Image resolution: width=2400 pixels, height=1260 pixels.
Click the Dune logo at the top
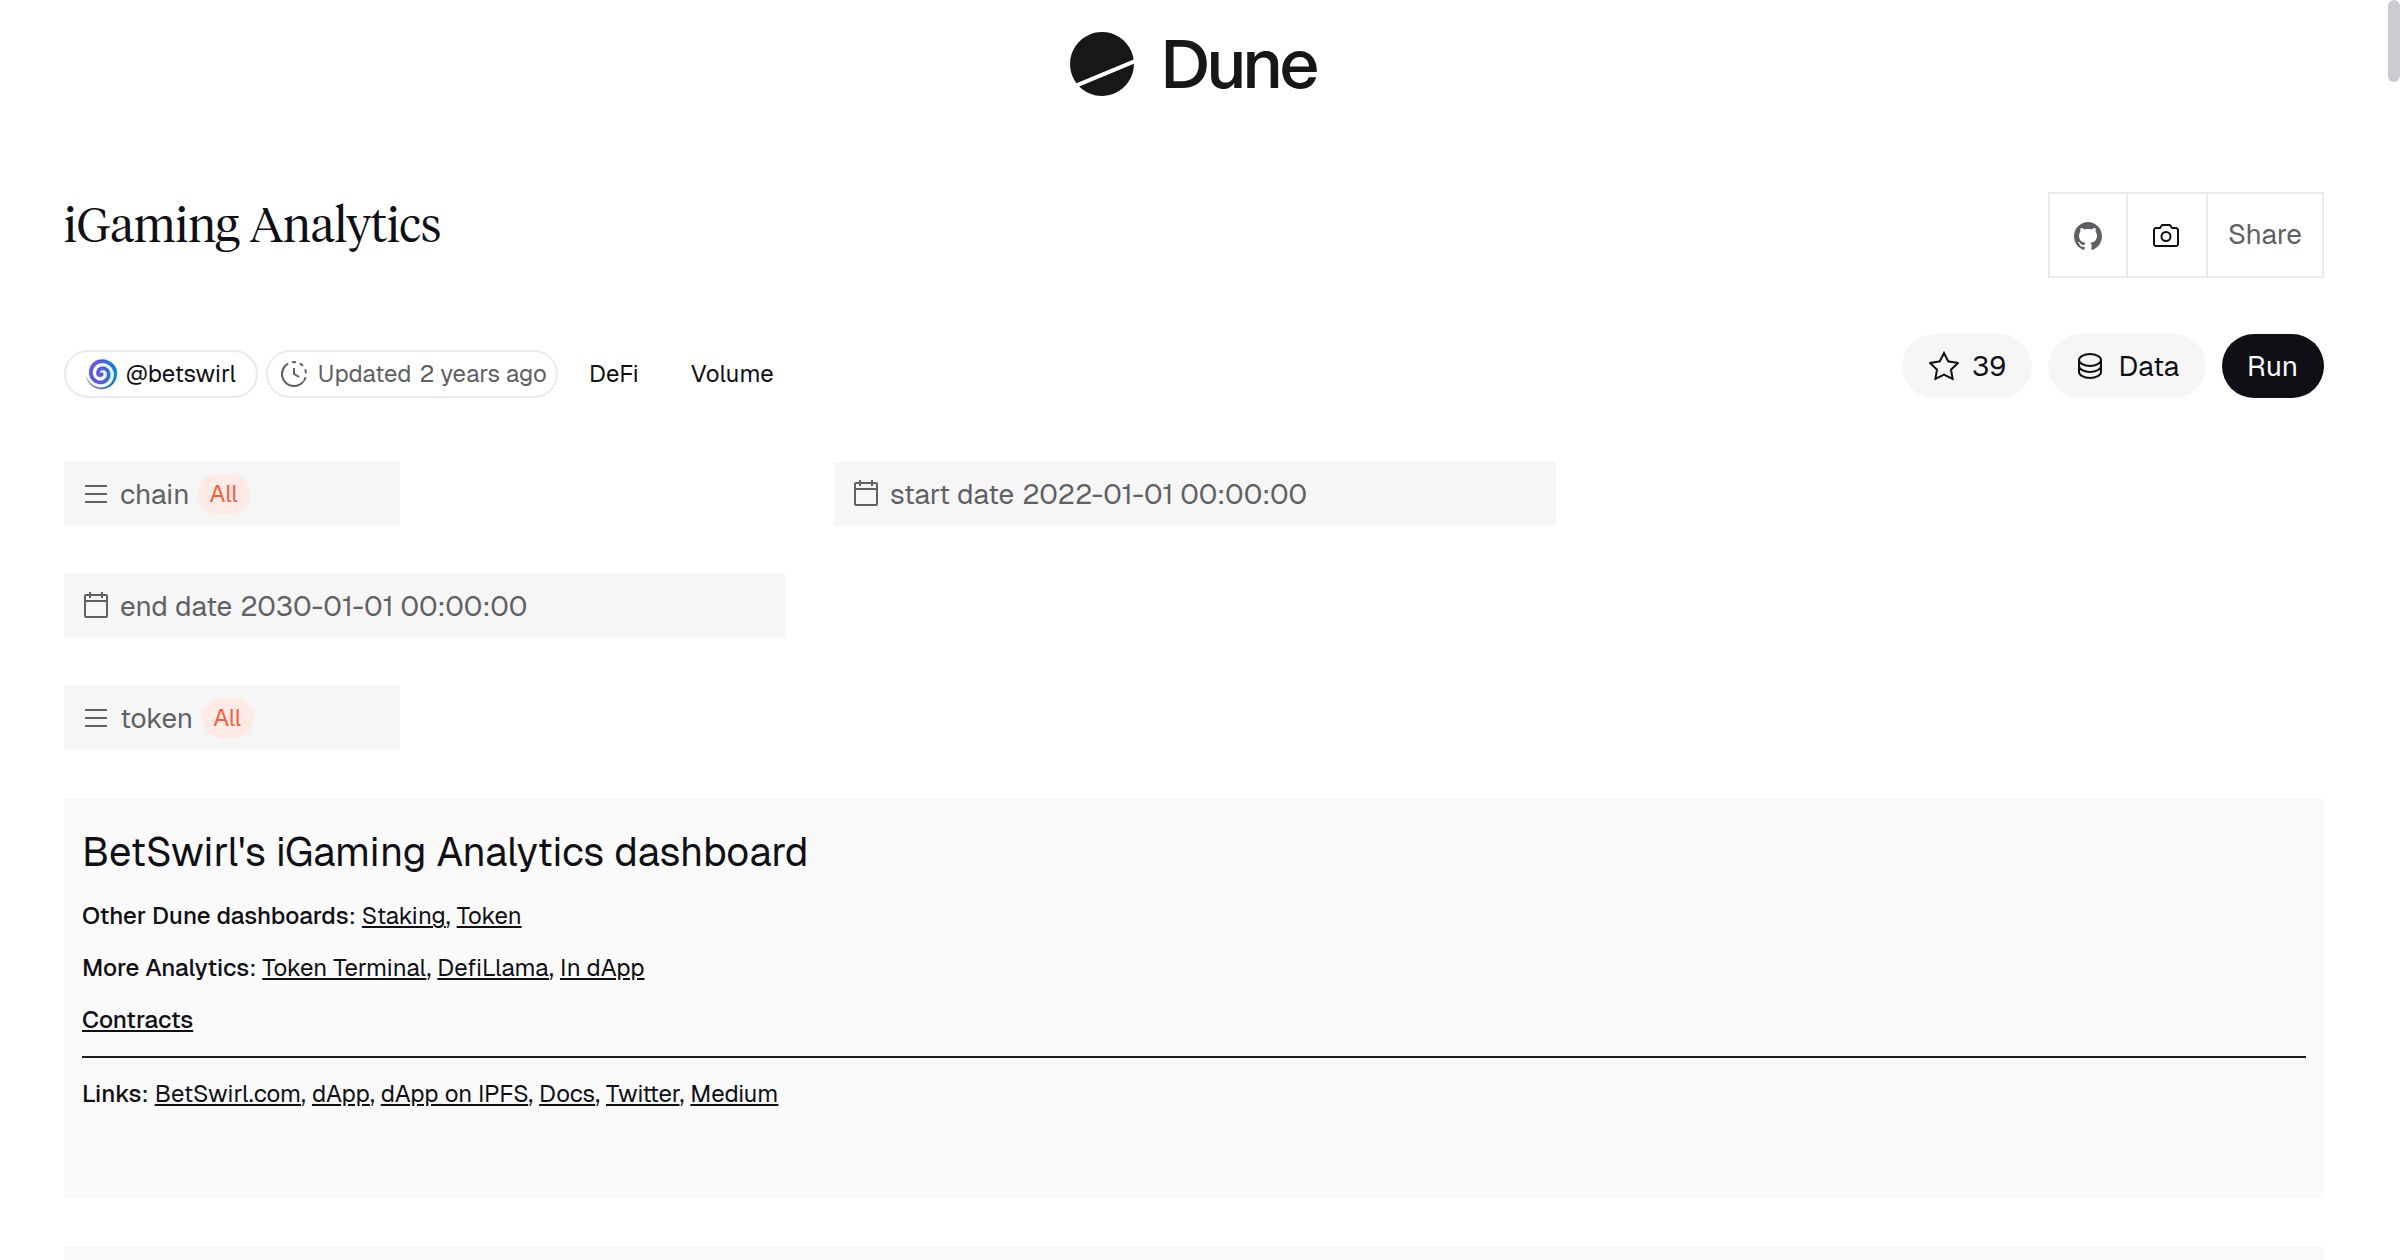(x=1196, y=66)
